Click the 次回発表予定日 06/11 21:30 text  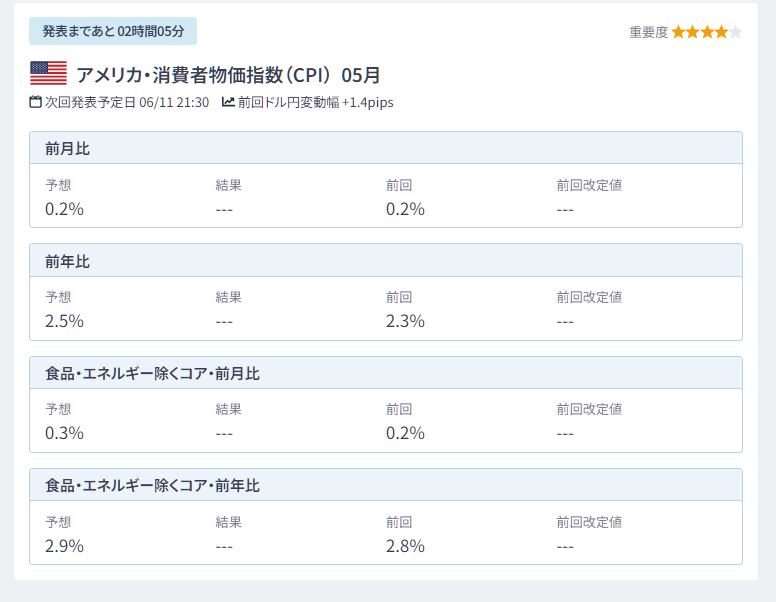point(127,102)
